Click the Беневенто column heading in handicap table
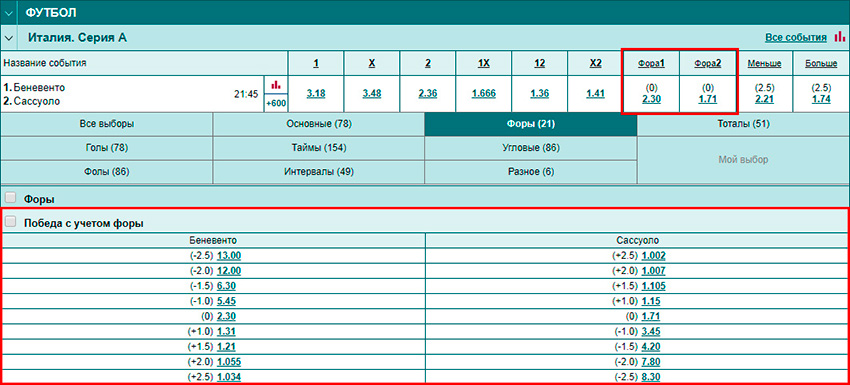Viewport: 850px width, 385px height. point(213,241)
